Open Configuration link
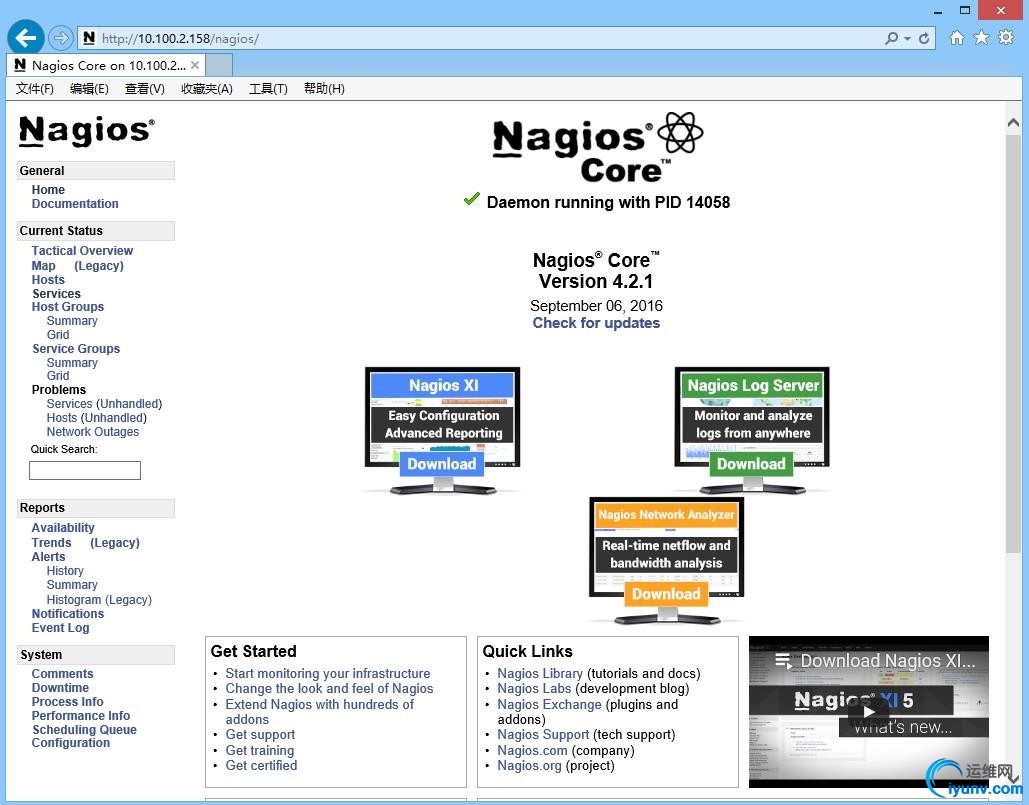 [x=71, y=743]
